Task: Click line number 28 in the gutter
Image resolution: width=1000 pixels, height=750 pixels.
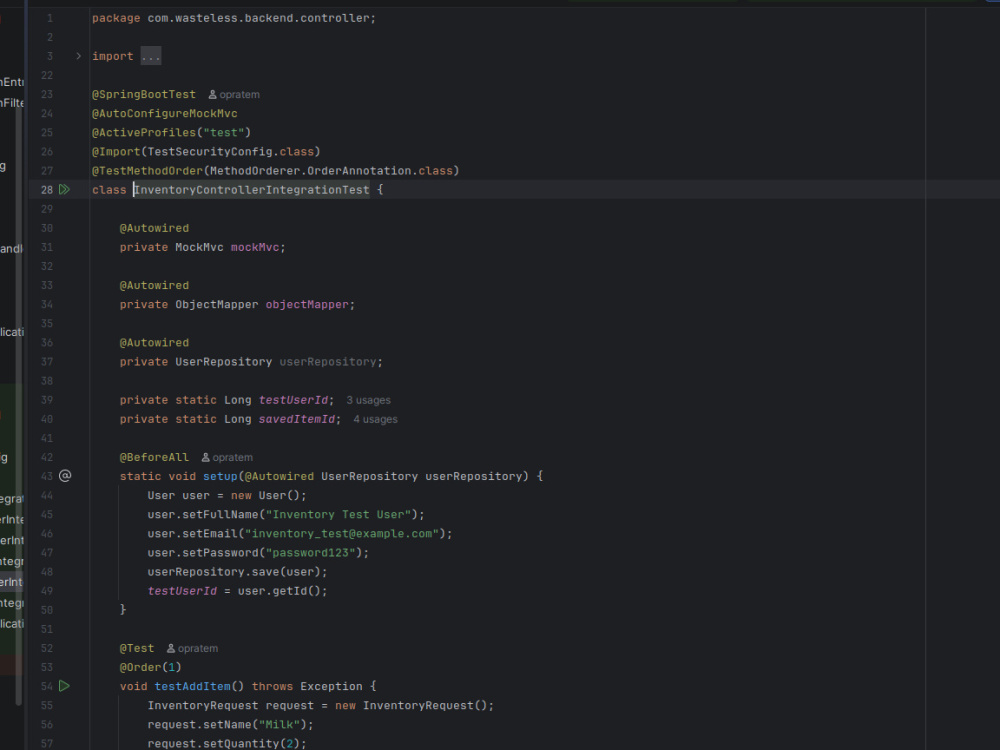Action: (x=47, y=189)
